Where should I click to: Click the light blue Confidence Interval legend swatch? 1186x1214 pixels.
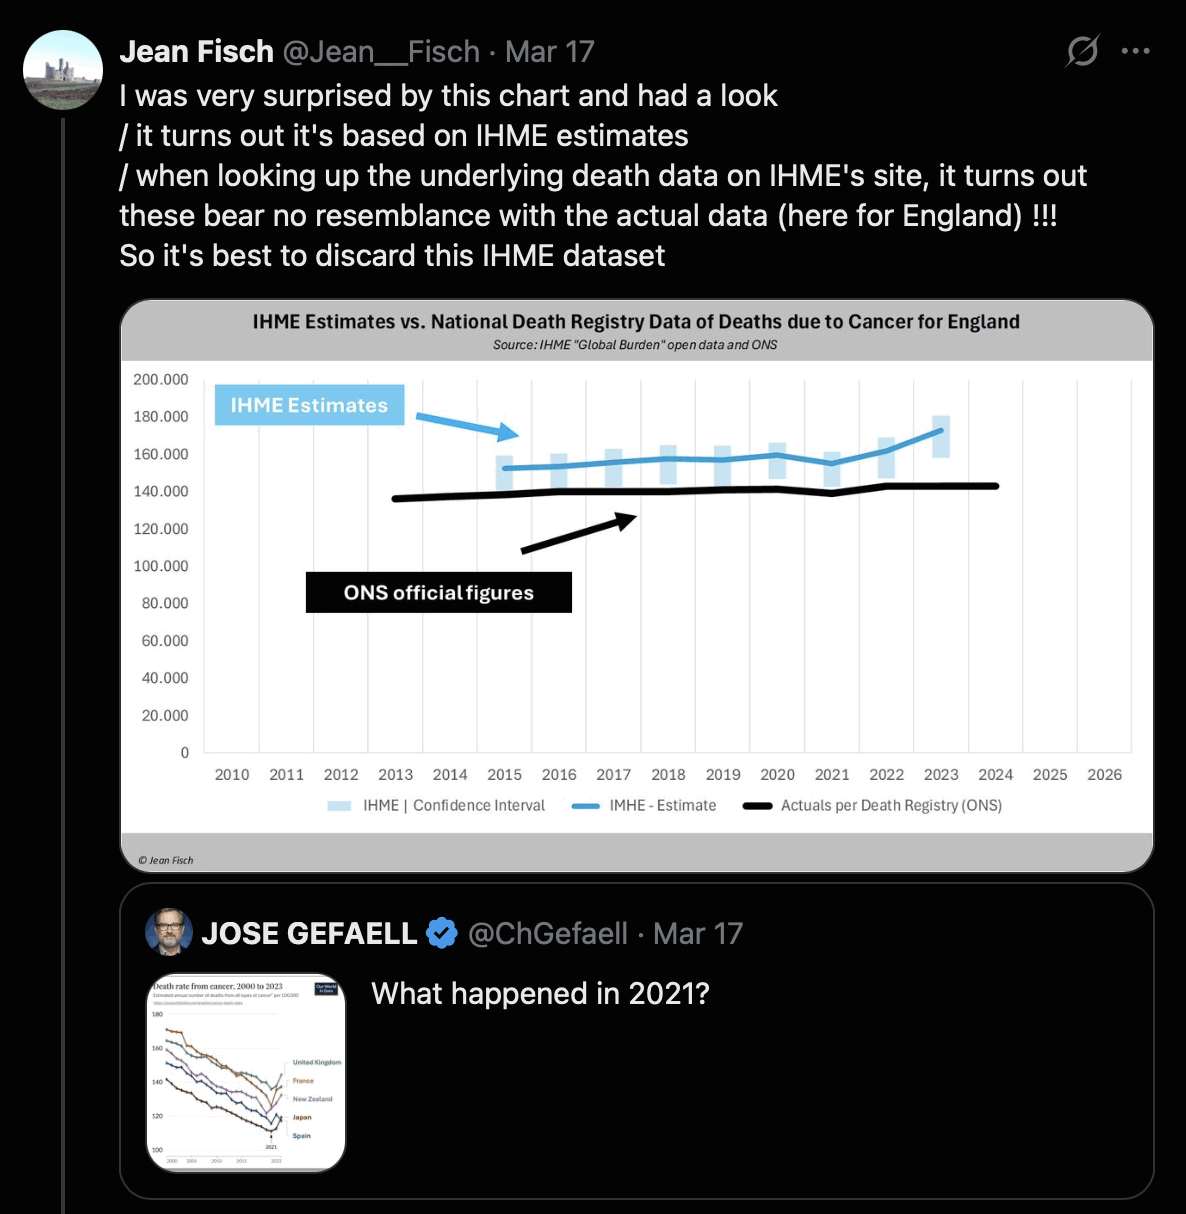point(339,806)
